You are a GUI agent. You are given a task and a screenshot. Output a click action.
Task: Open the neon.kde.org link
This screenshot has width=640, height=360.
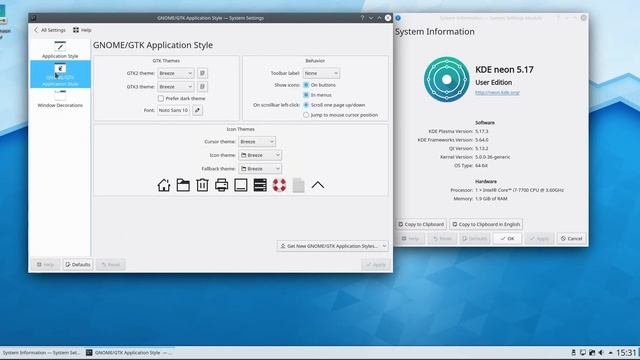497,93
